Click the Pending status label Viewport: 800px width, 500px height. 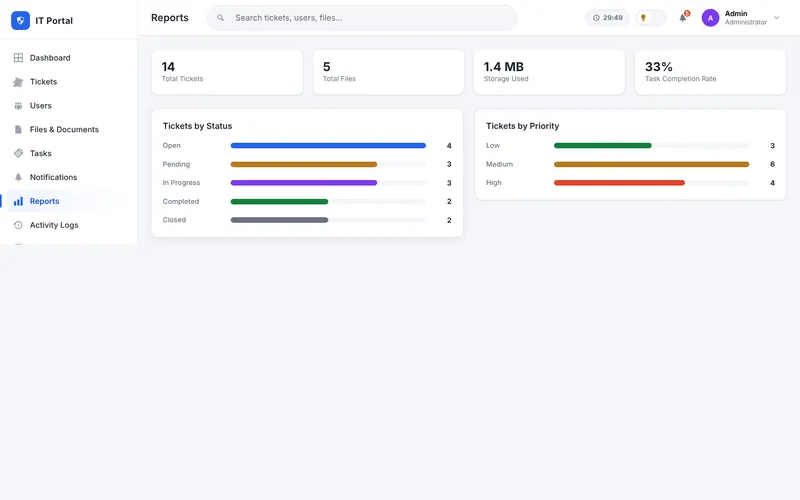[x=176, y=164]
